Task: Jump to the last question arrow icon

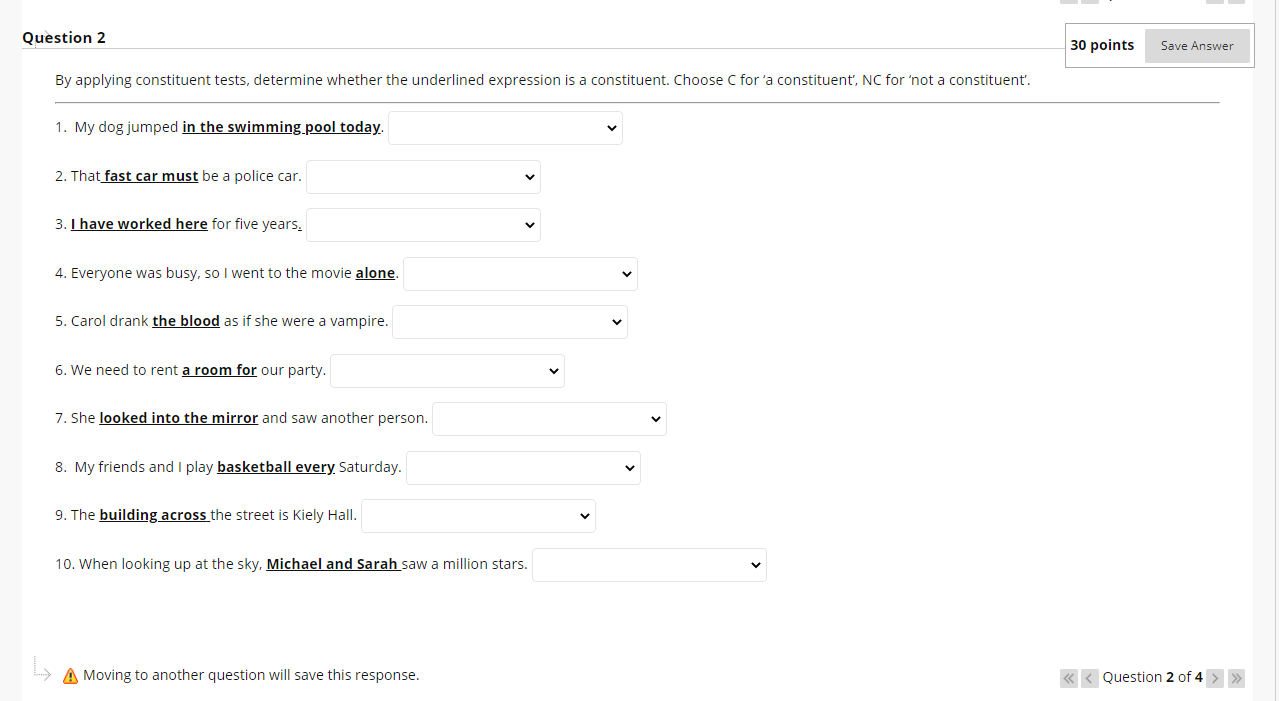Action: pyautogui.click(x=1237, y=678)
